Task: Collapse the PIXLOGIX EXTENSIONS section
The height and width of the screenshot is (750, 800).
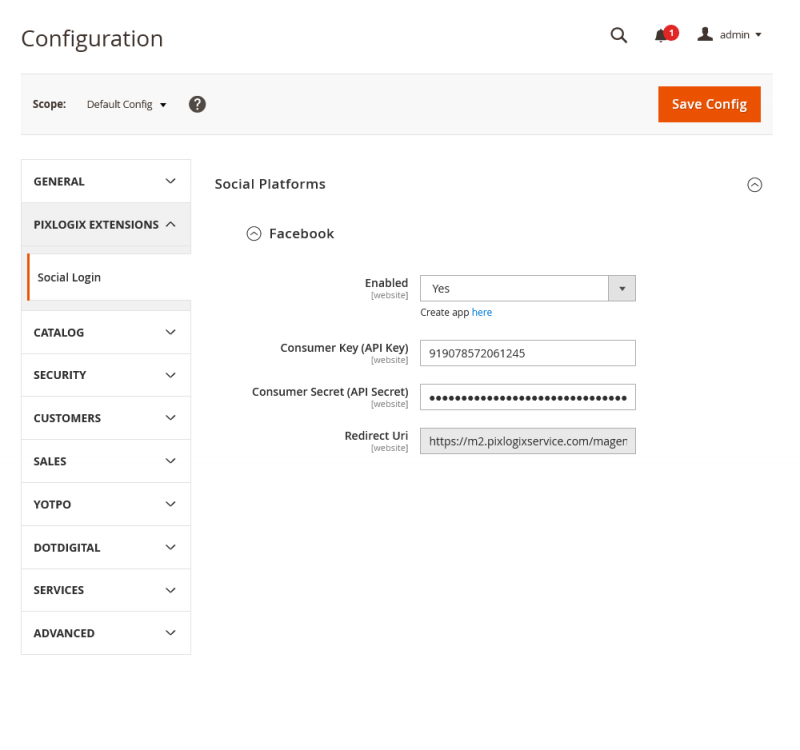Action: [x=105, y=224]
